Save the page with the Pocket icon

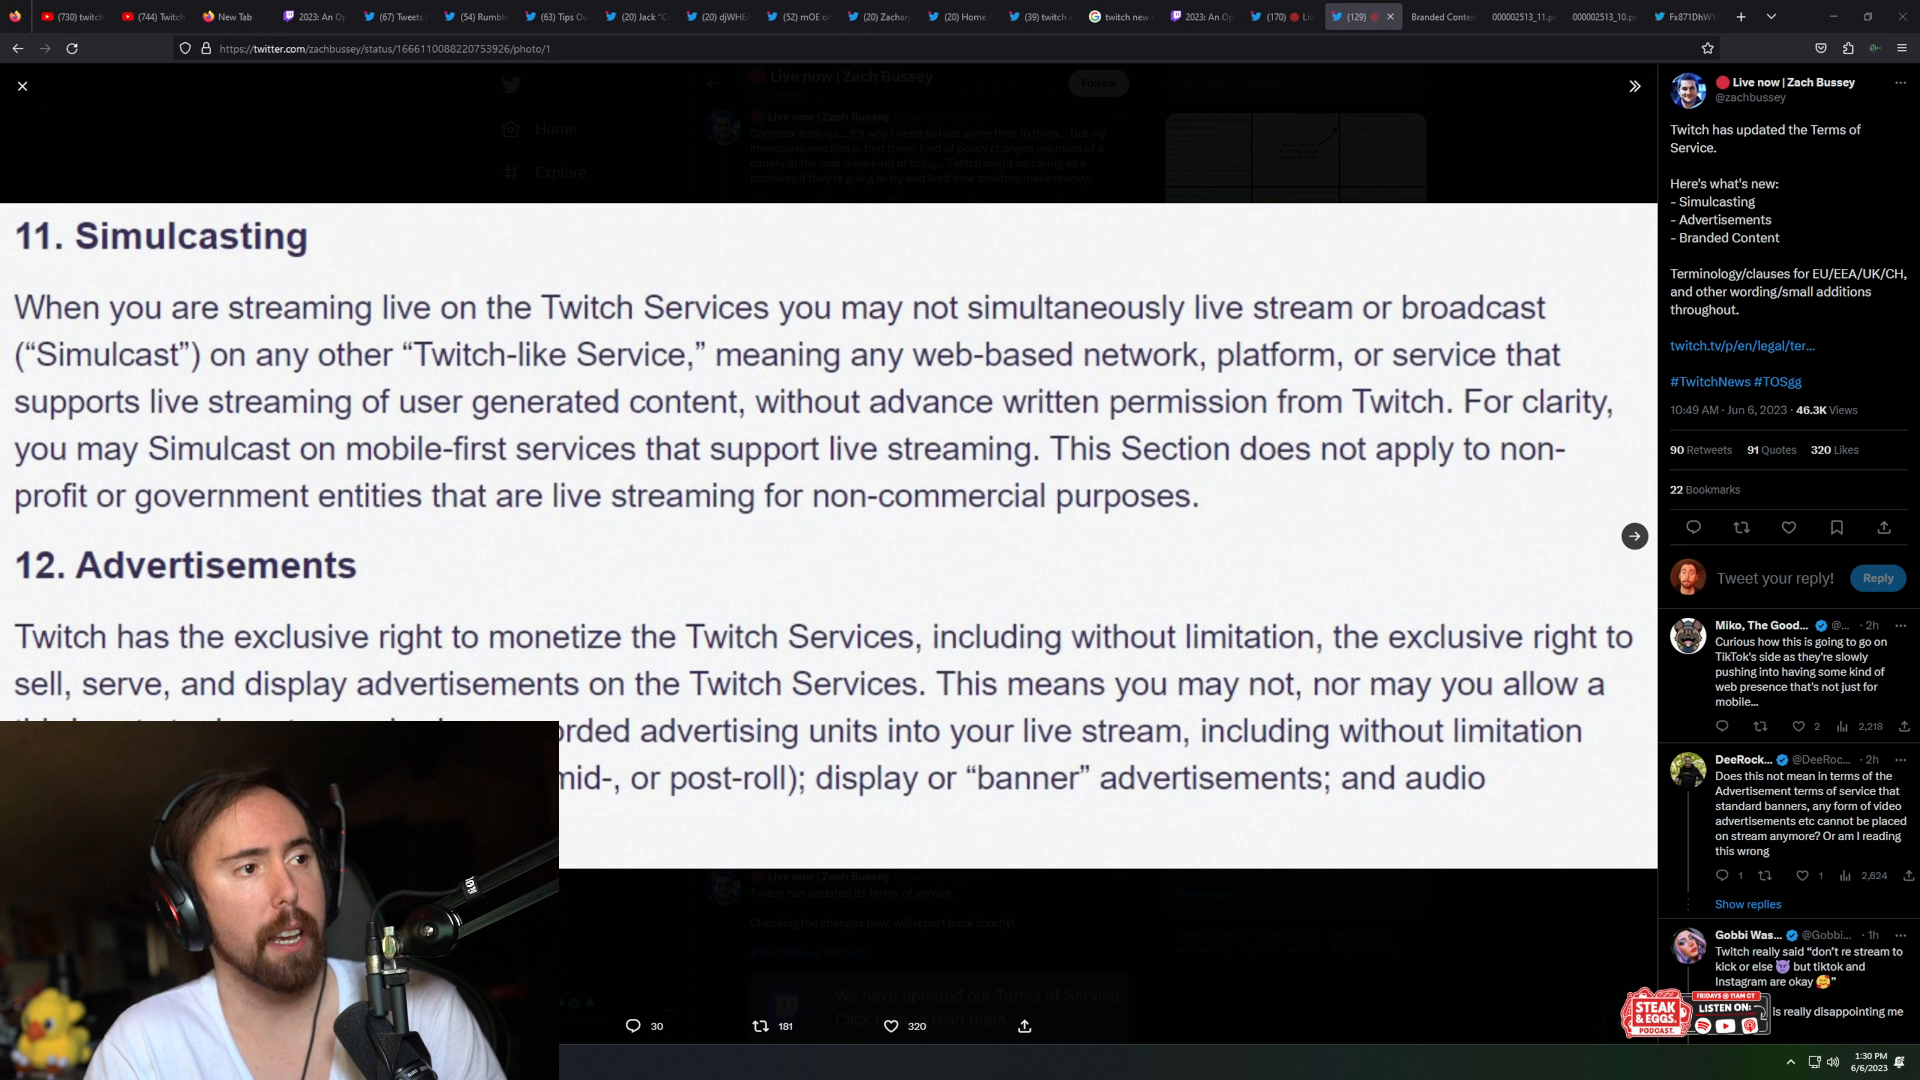1820,48
